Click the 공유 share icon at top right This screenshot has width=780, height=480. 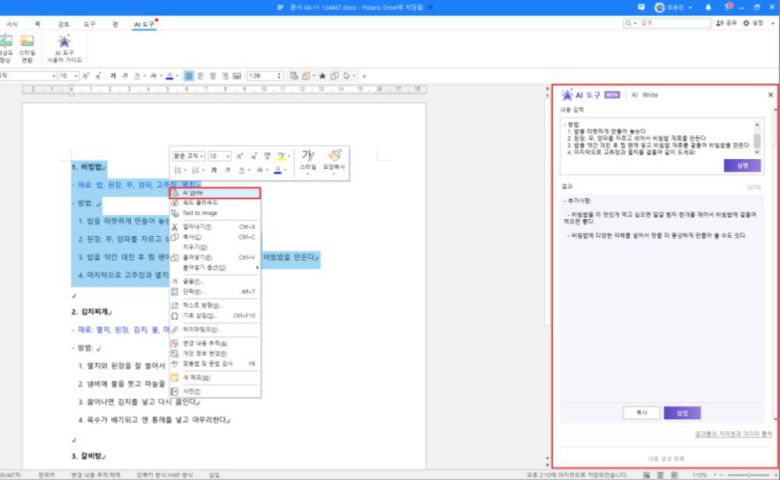tap(726, 23)
